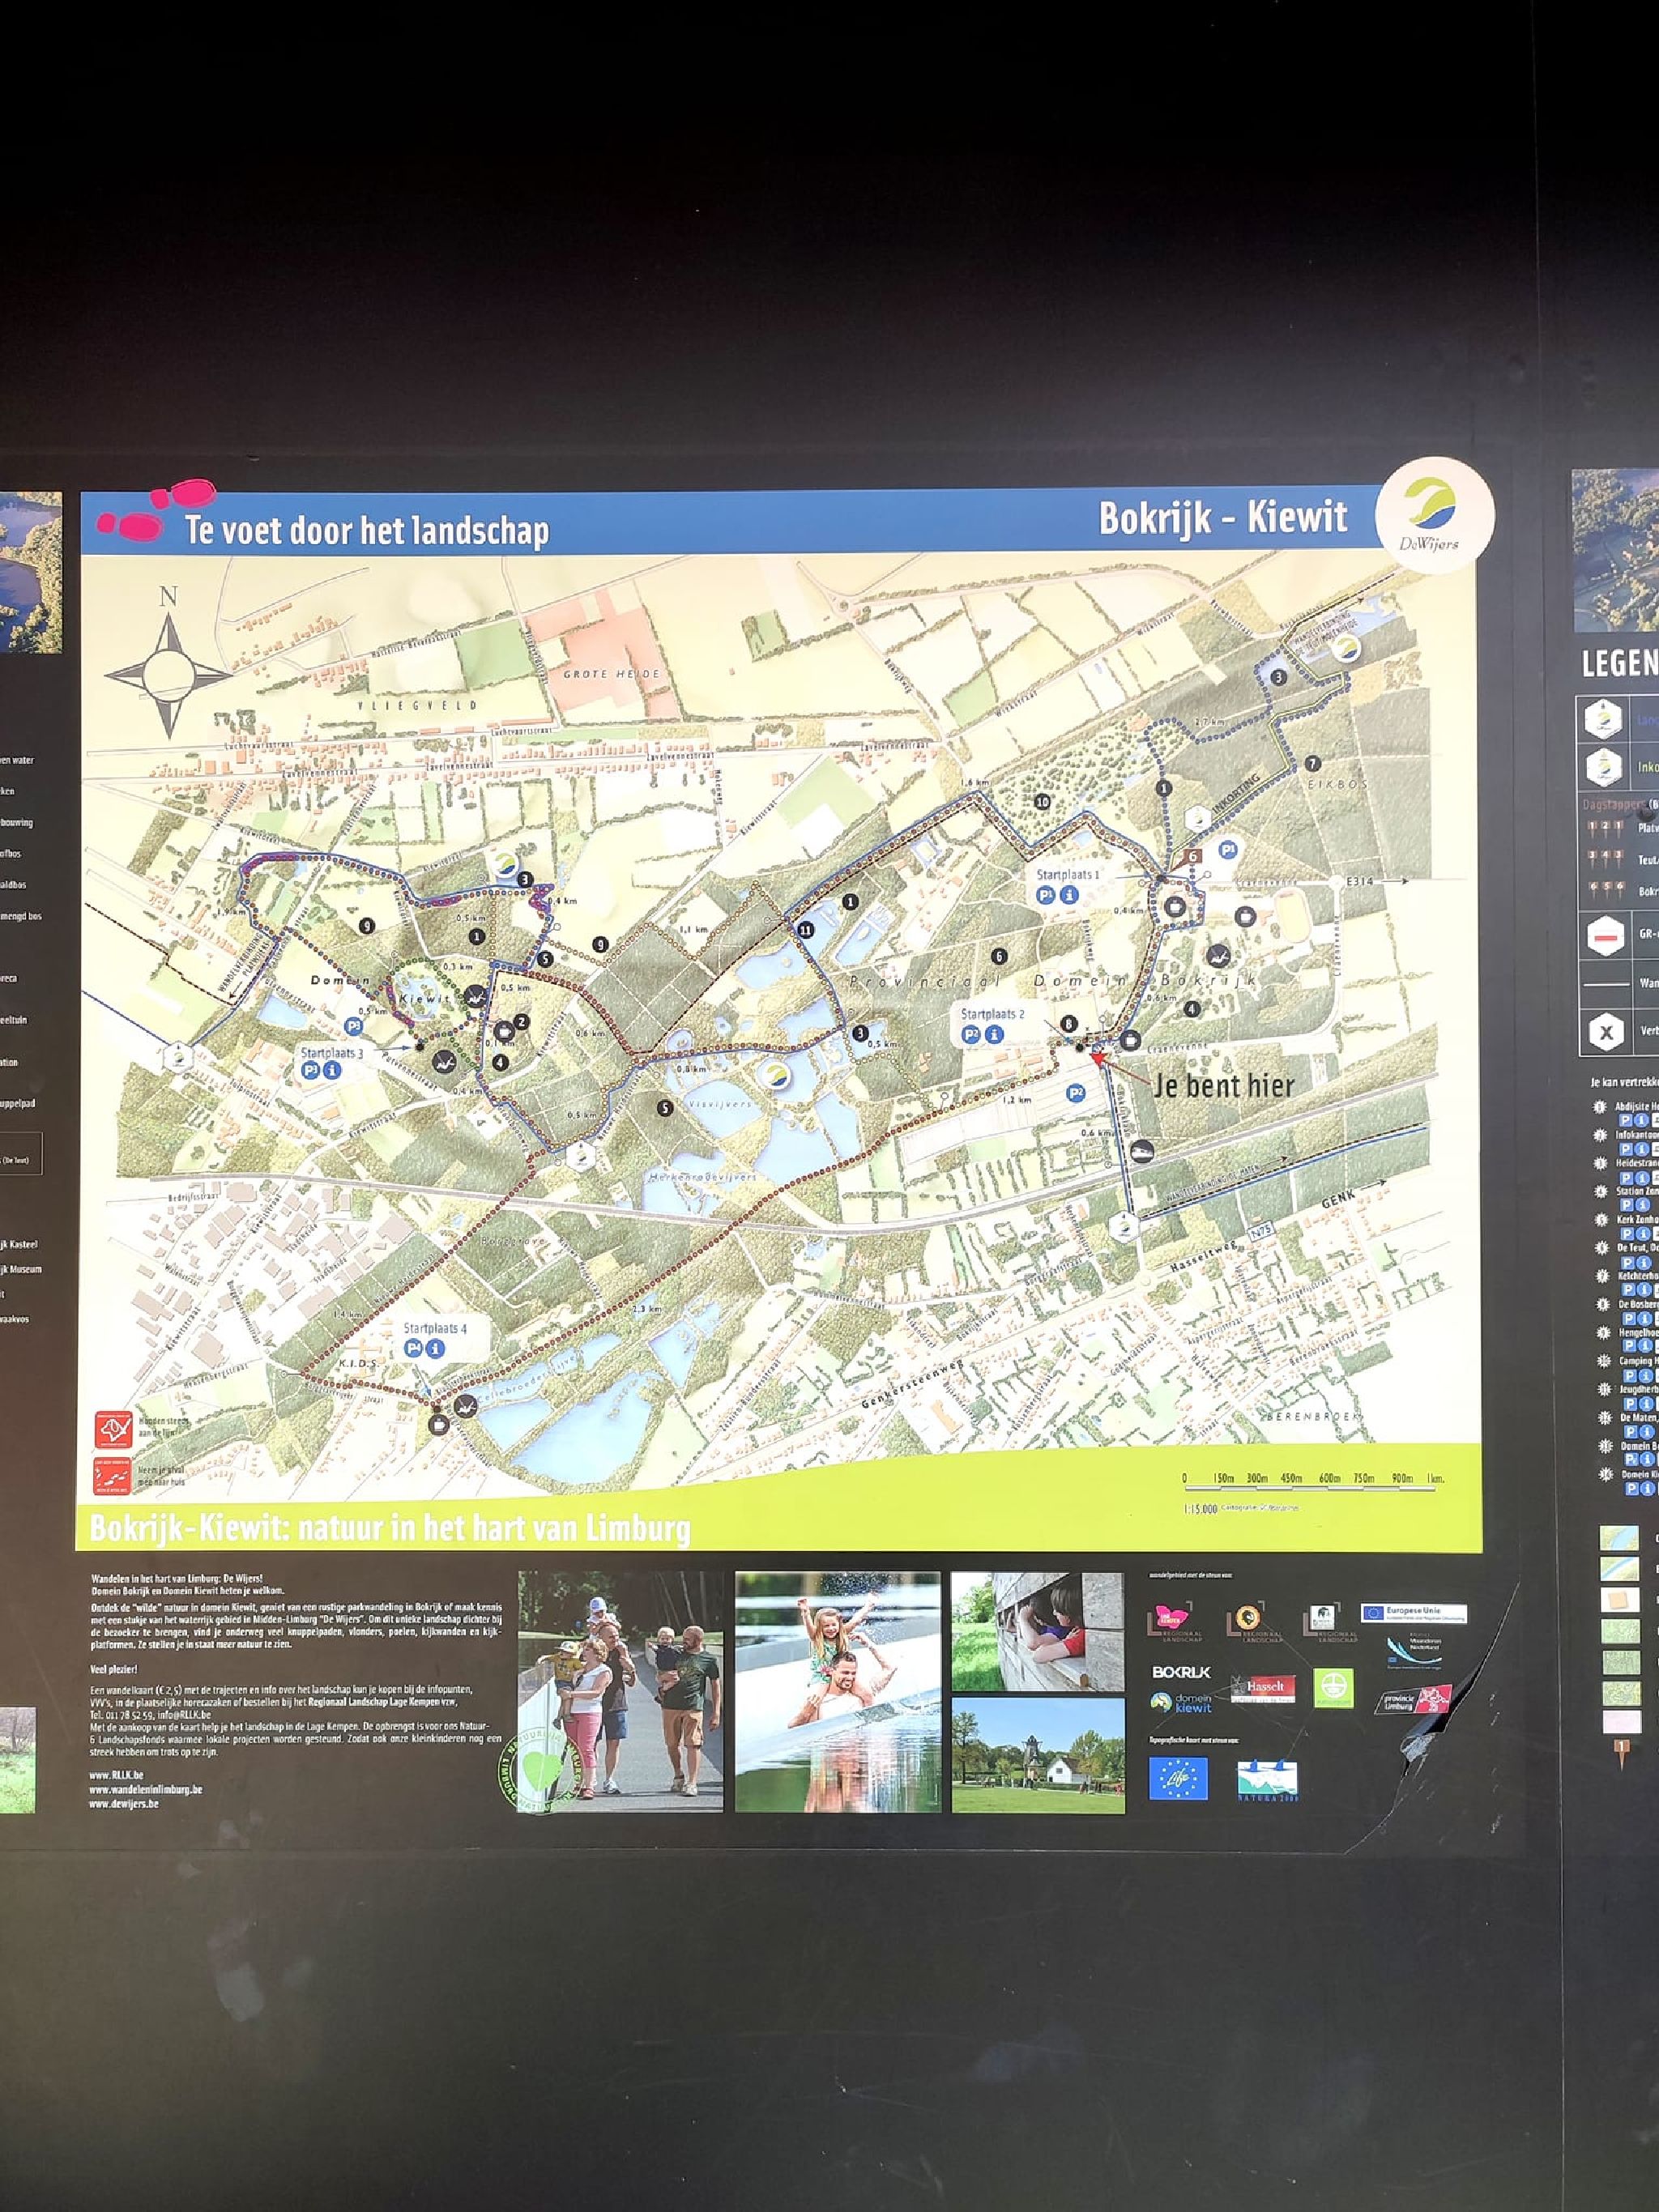1659x2212 pixels.
Task: Click the Startplaats 3 info icon
Action: [x=332, y=1070]
